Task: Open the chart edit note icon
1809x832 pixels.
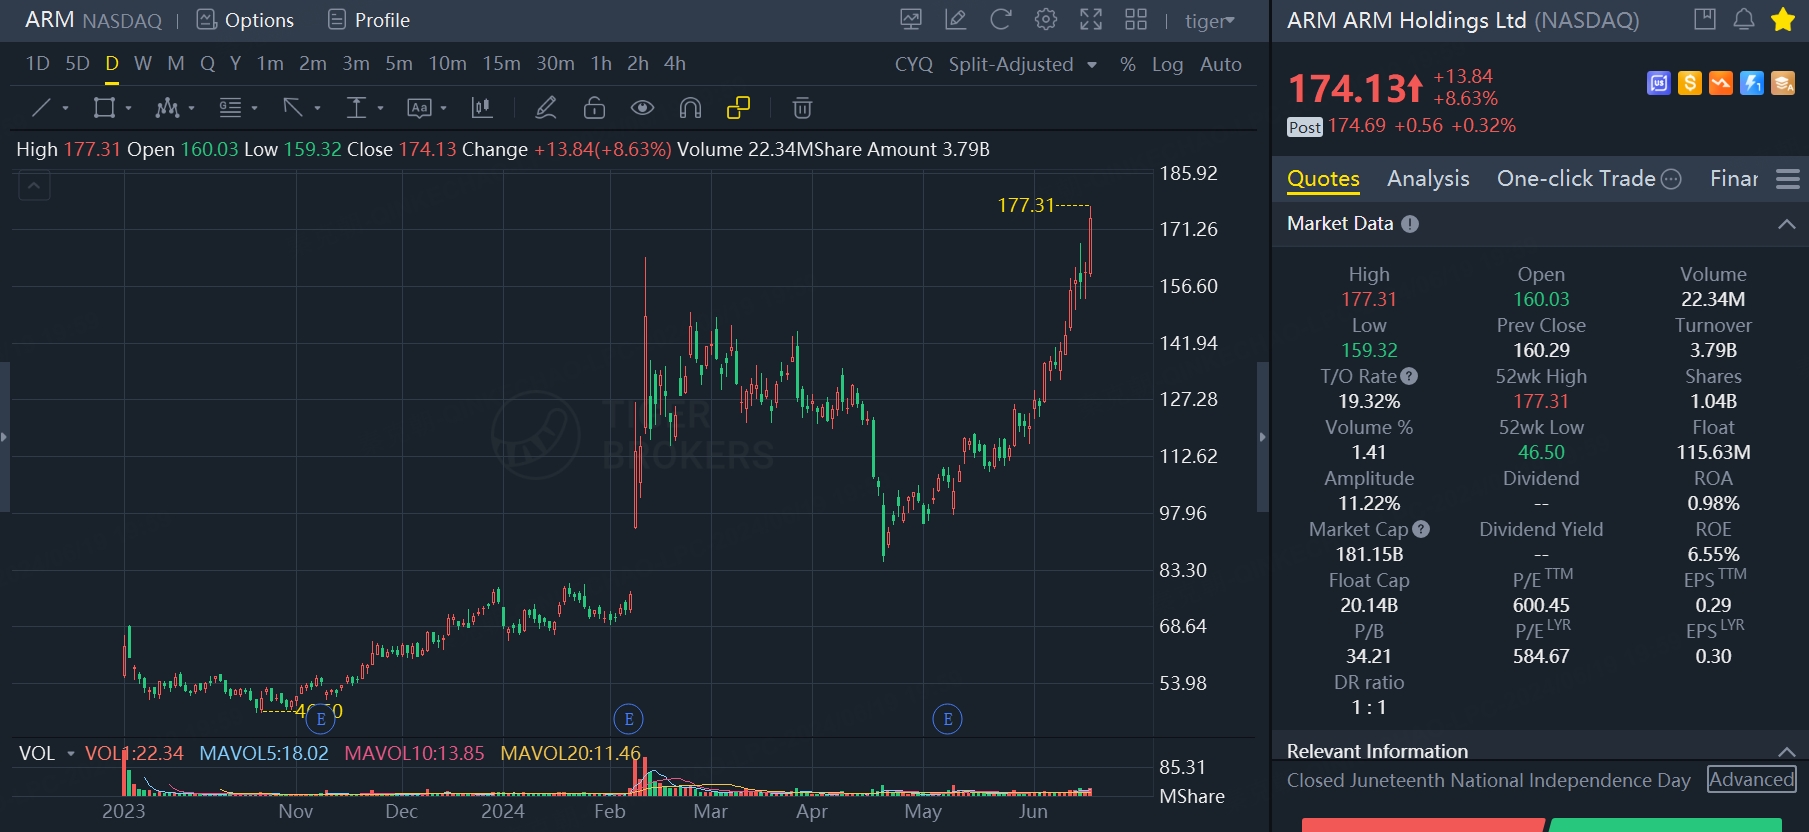Action: click(x=956, y=20)
